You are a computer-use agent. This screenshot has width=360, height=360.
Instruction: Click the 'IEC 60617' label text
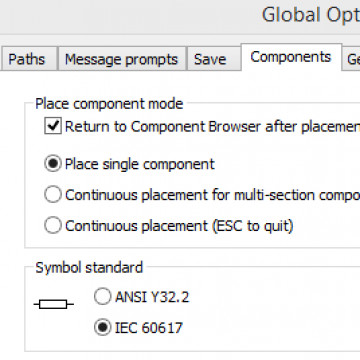pyautogui.click(x=149, y=328)
